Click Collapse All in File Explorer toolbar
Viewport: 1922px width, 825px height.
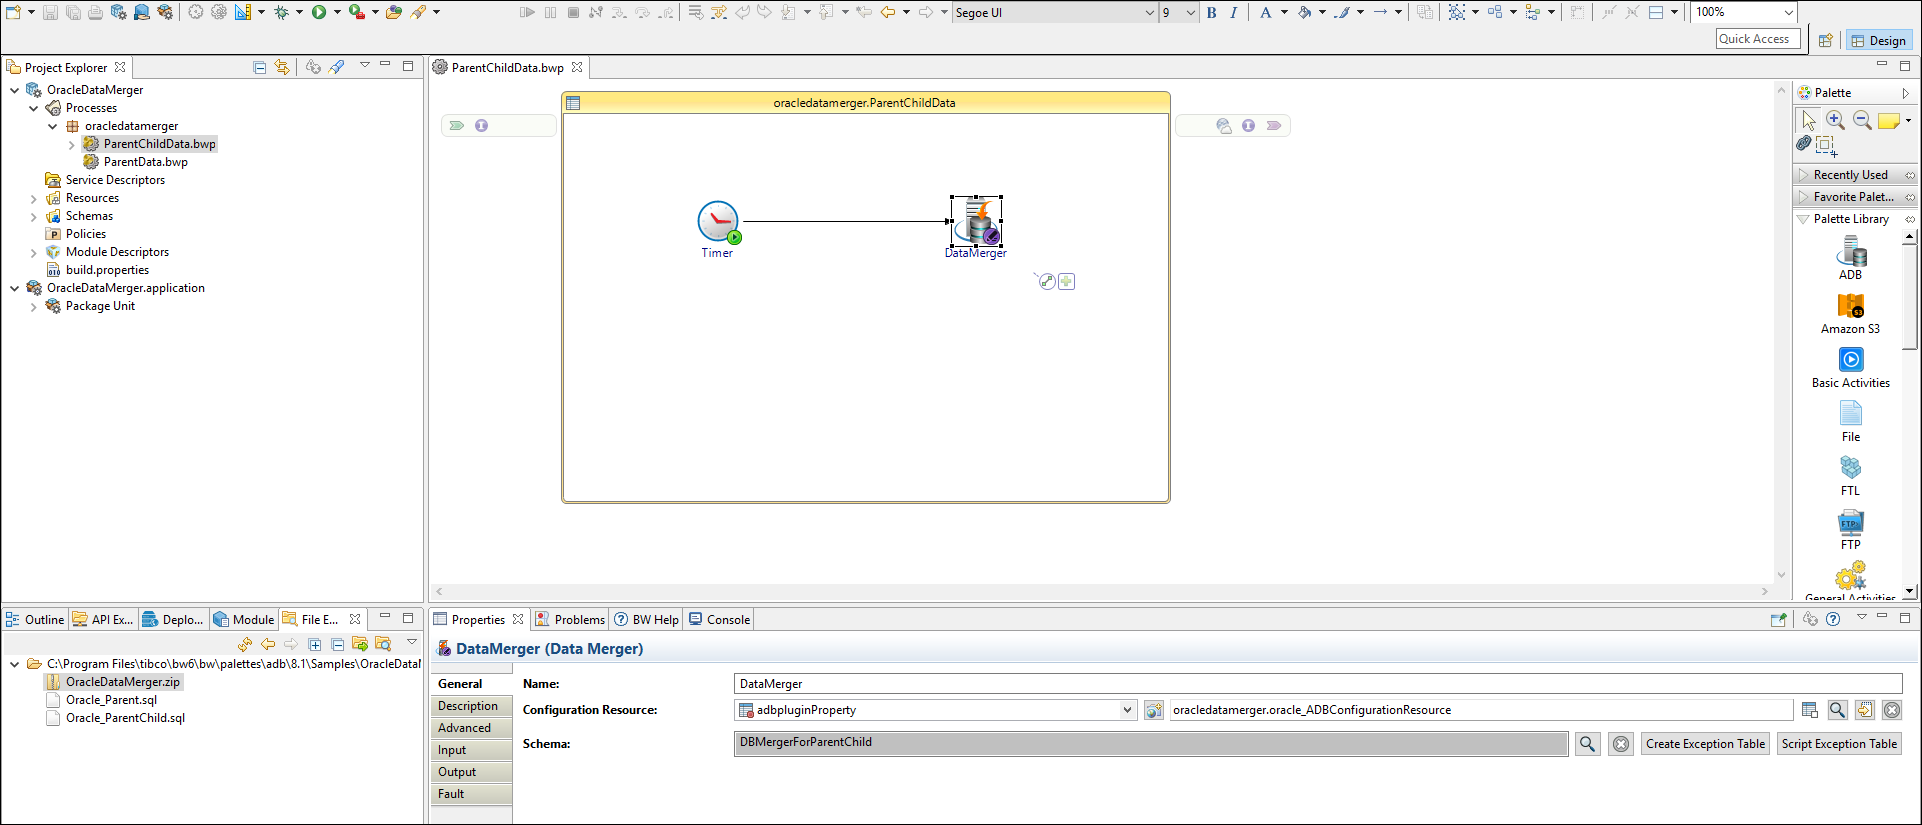(x=337, y=644)
